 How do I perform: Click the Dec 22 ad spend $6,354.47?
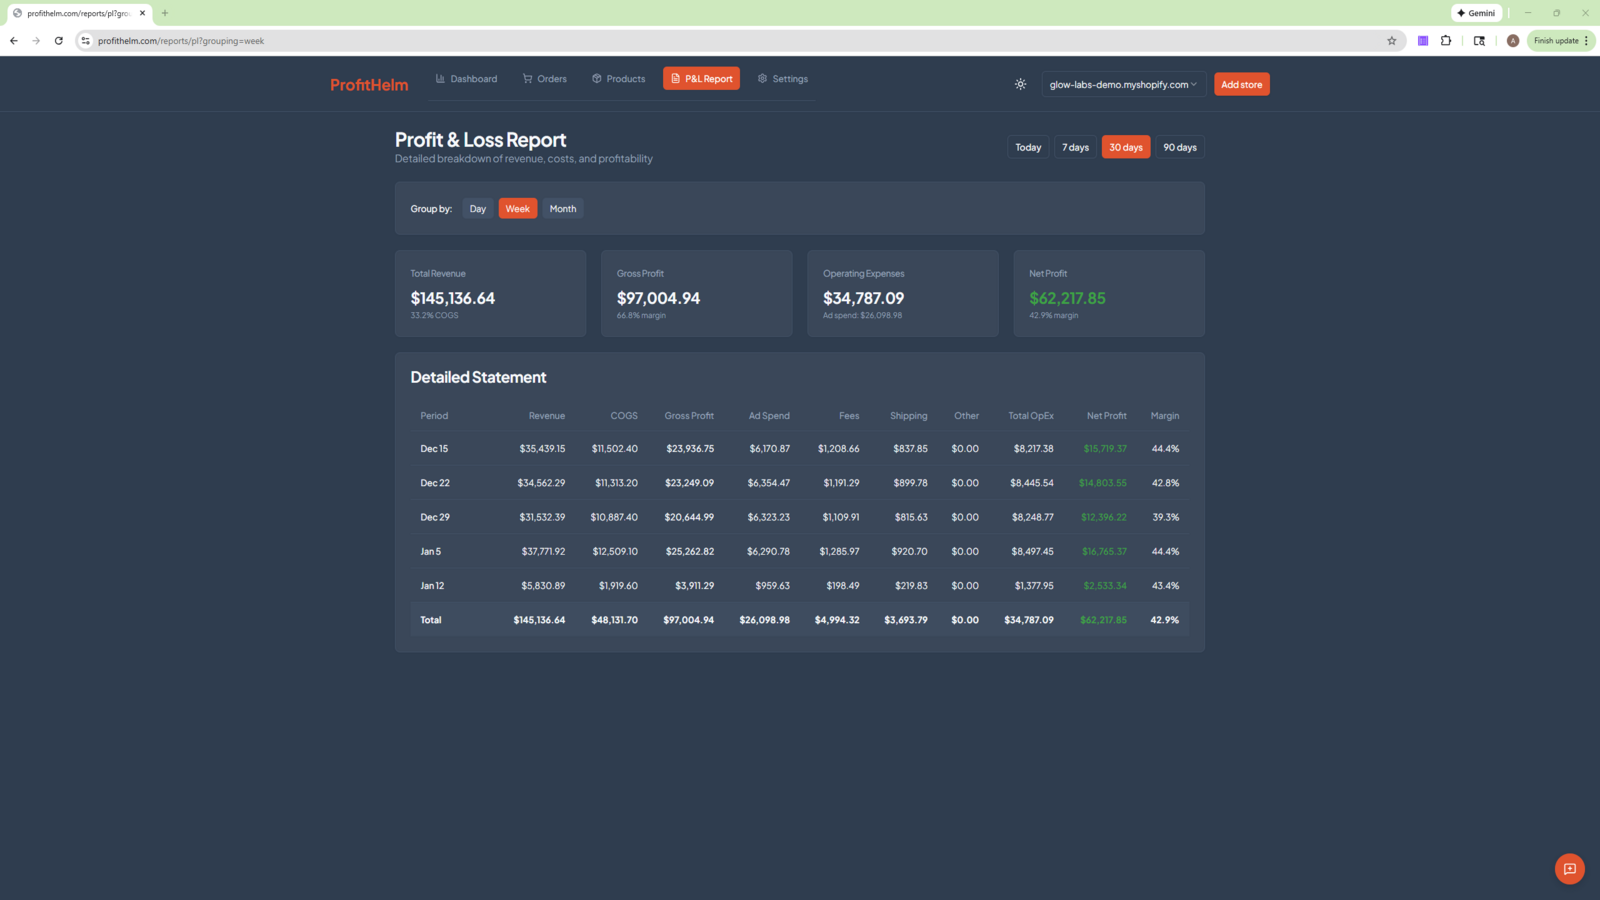click(x=769, y=483)
